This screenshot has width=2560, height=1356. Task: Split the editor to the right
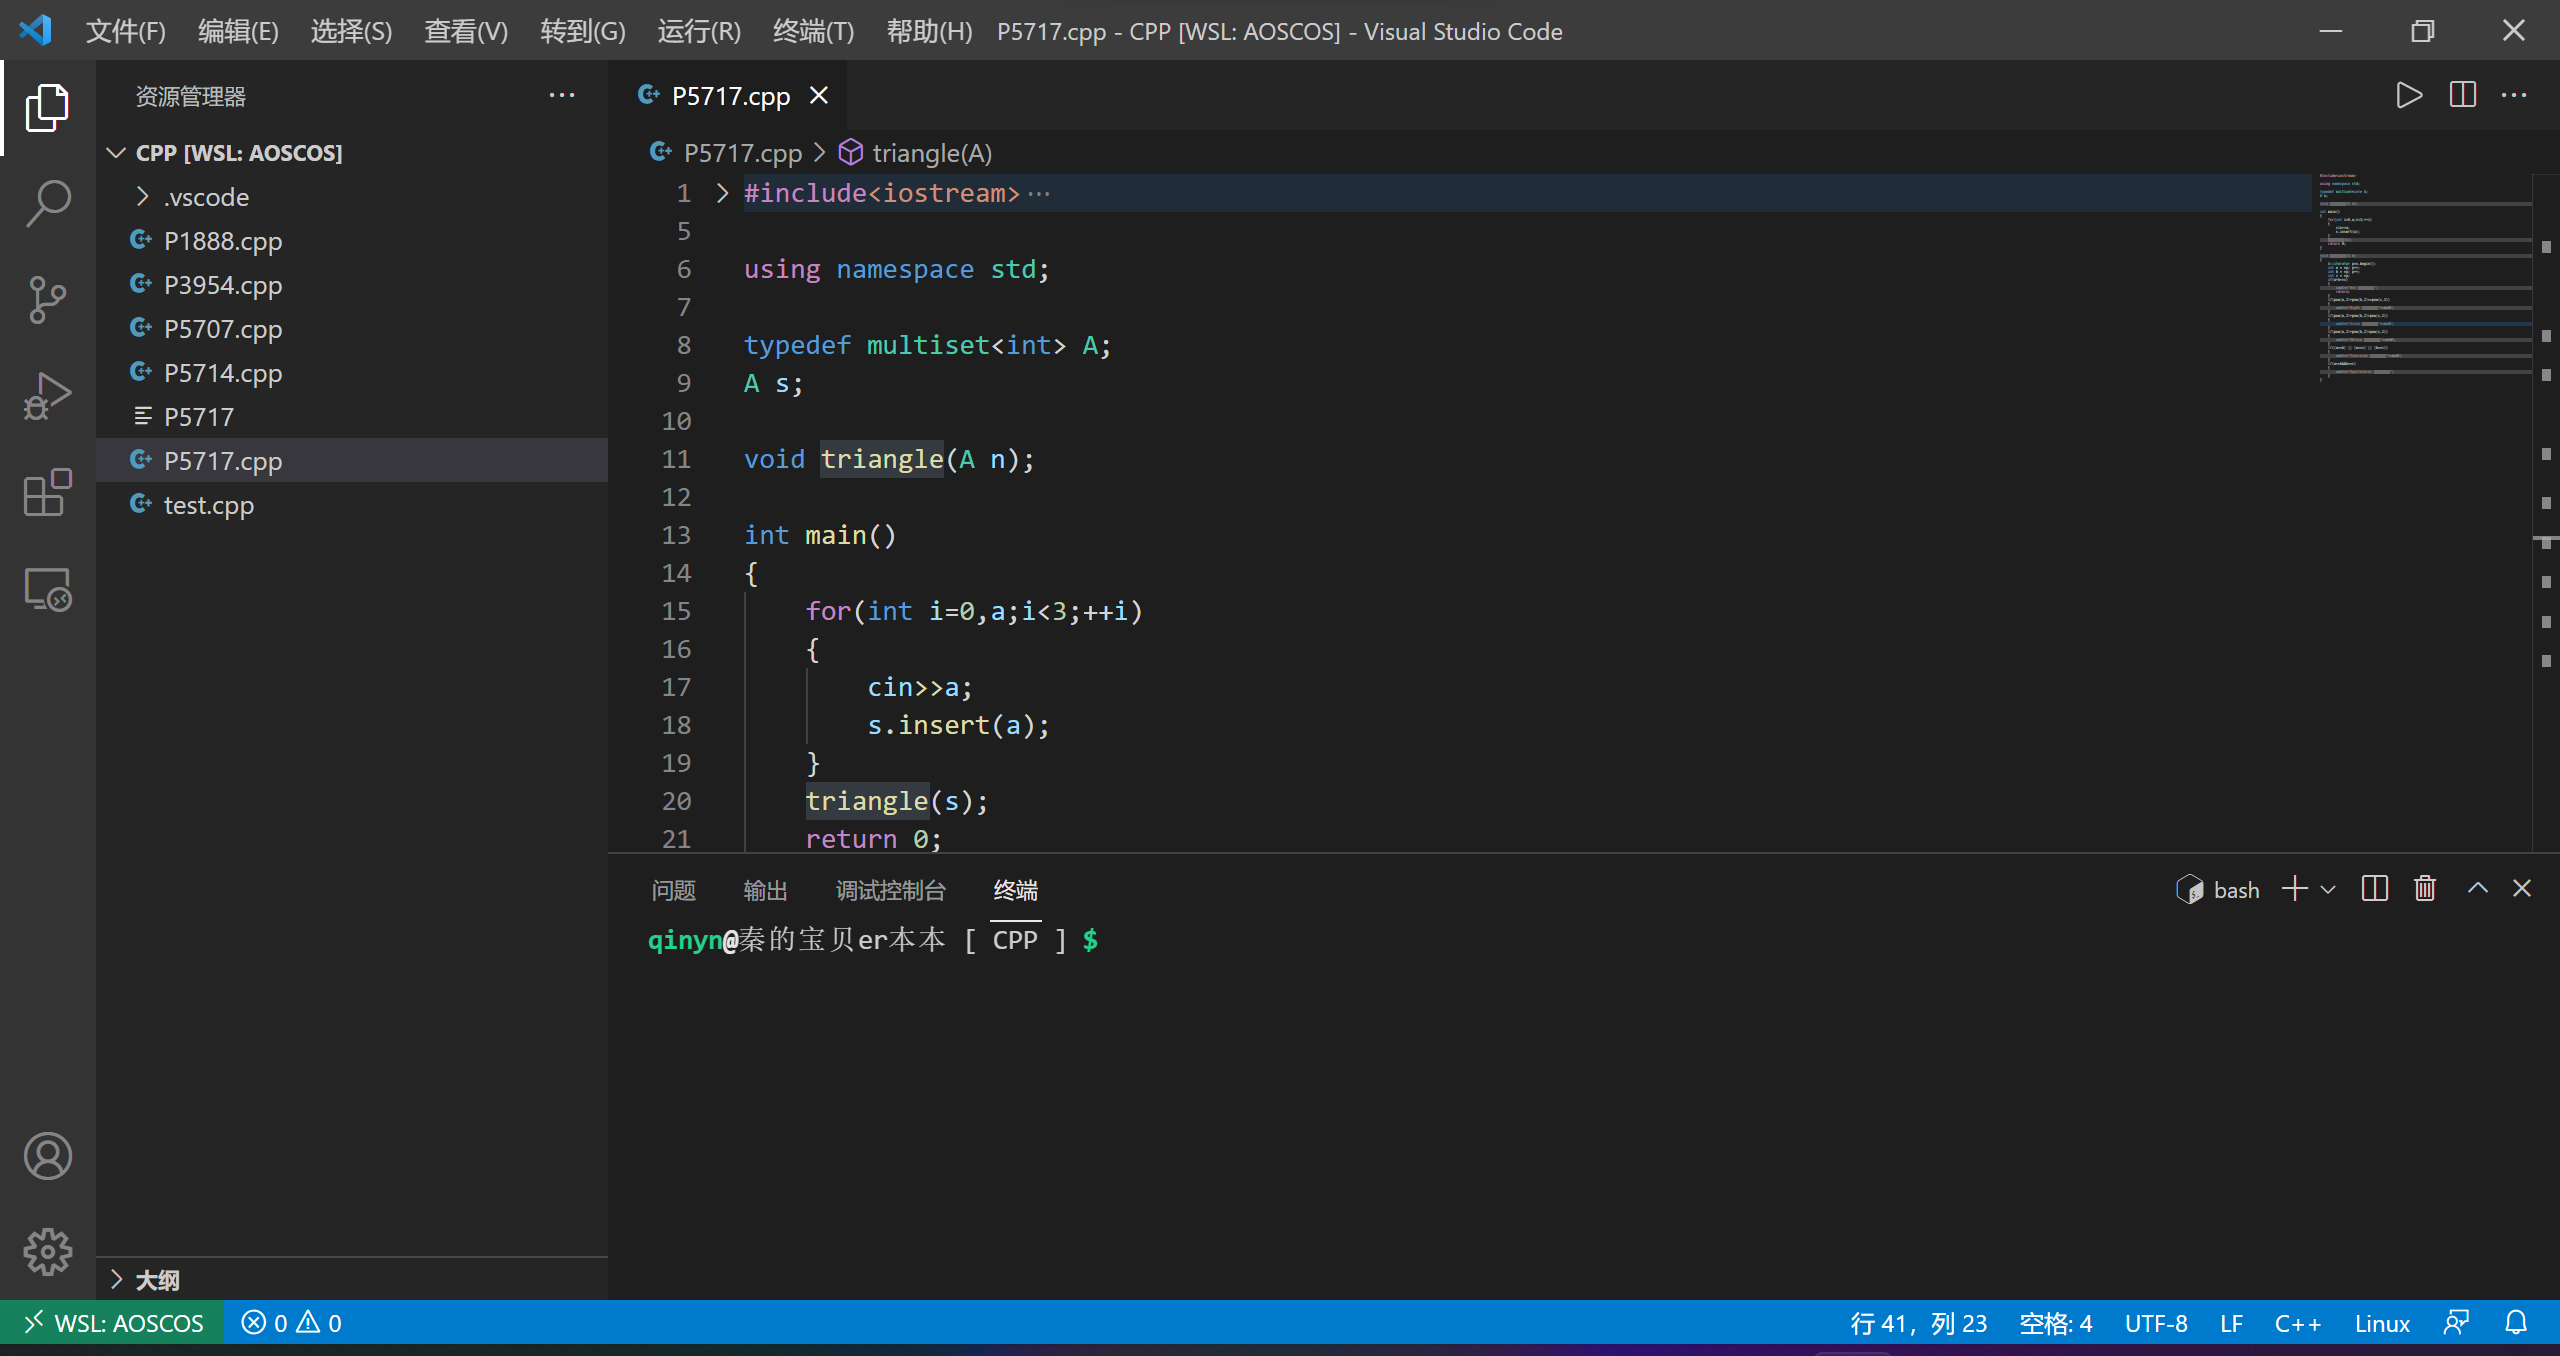tap(2462, 95)
